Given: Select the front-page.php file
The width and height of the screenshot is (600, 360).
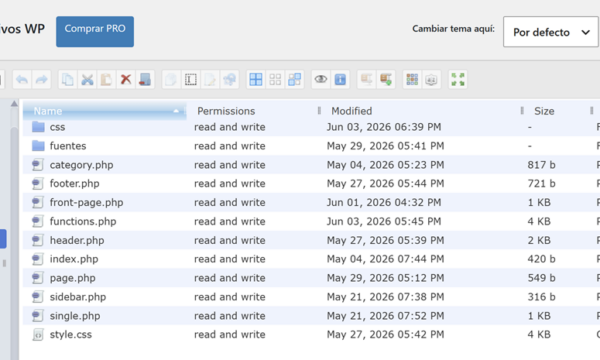Looking at the screenshot, I should click(x=311, y=202).
